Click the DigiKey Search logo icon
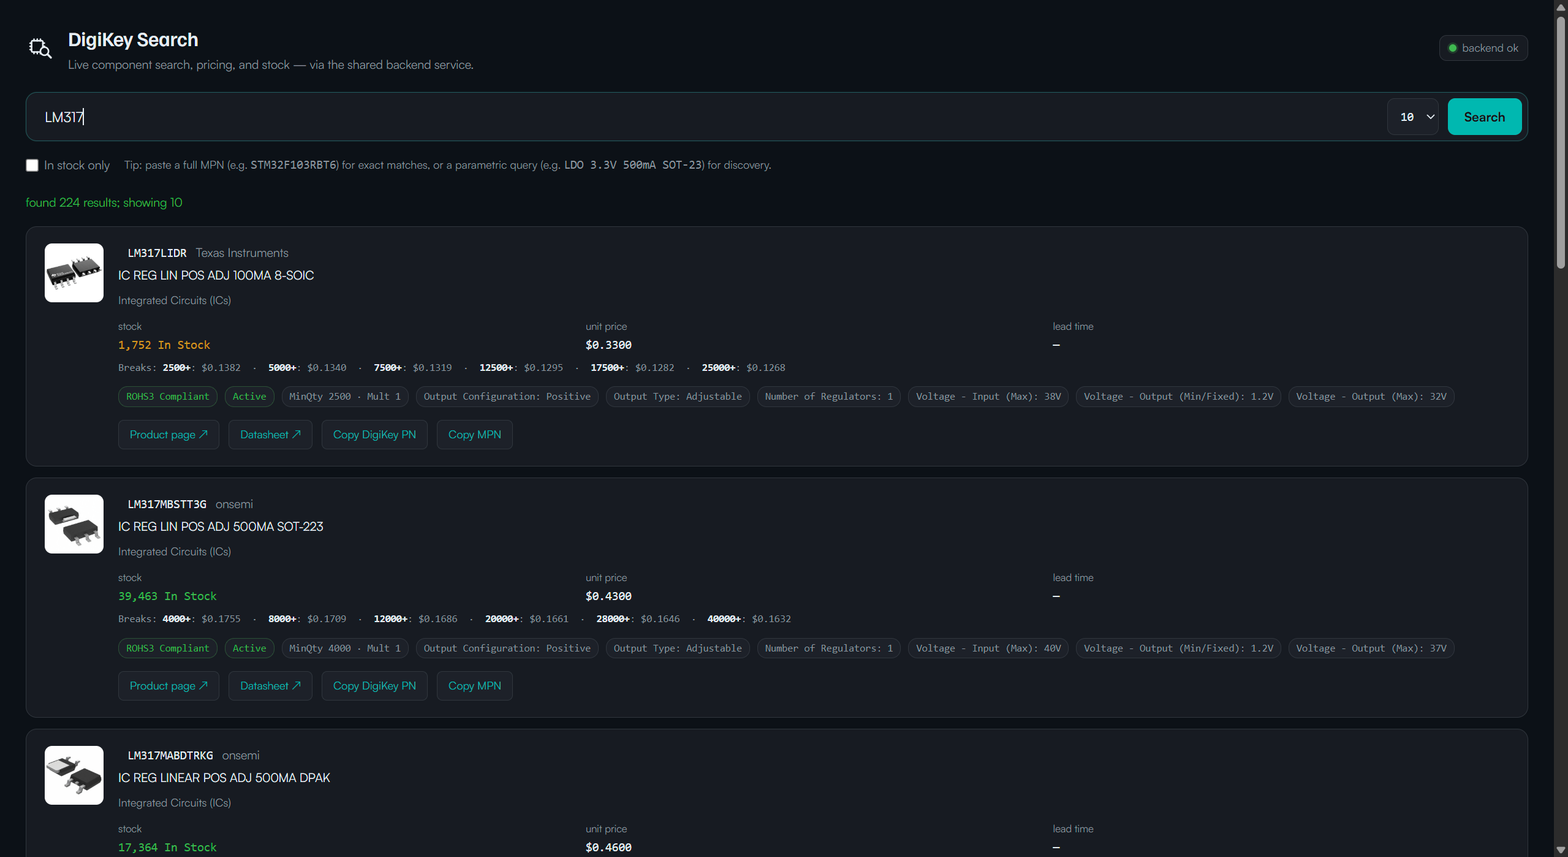The width and height of the screenshot is (1568, 857). pyautogui.click(x=40, y=48)
